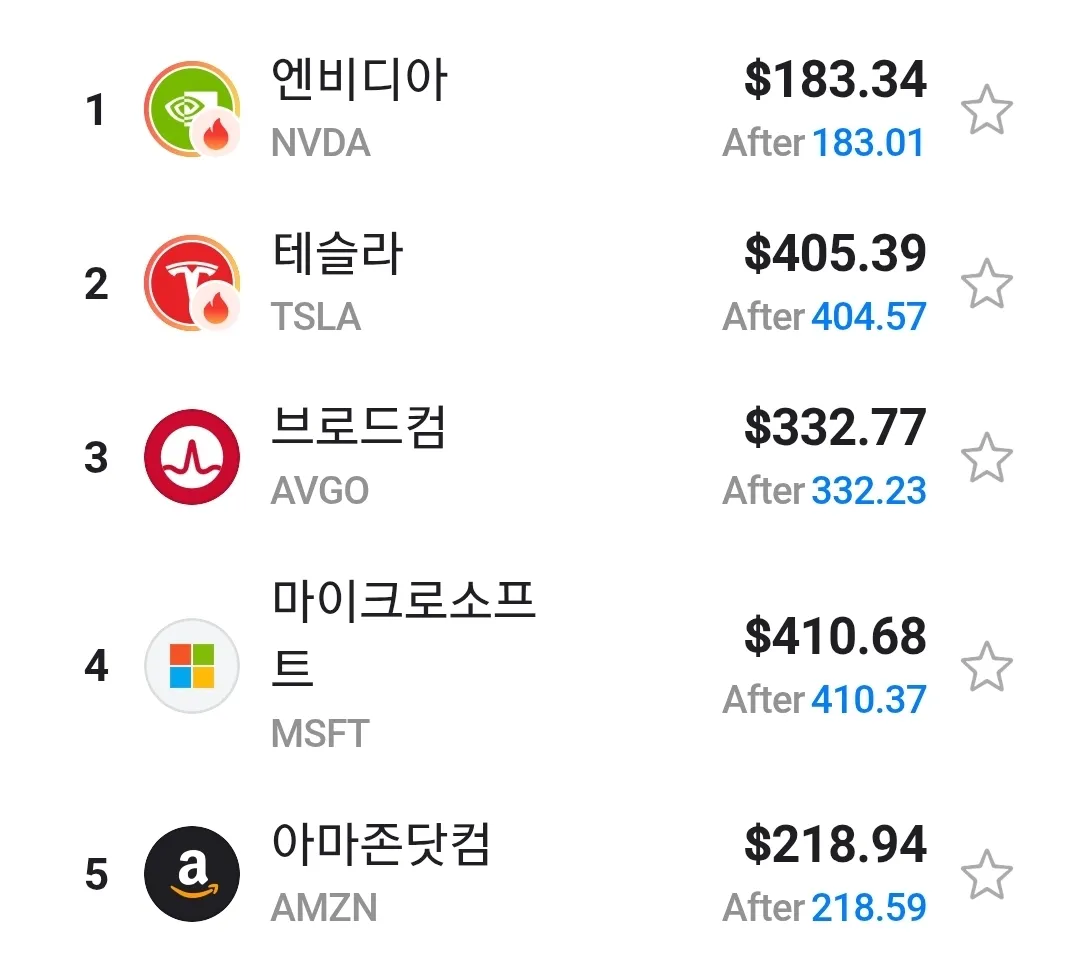Select the MSFT ticker label
The width and height of the screenshot is (1080, 972).
(x=320, y=734)
